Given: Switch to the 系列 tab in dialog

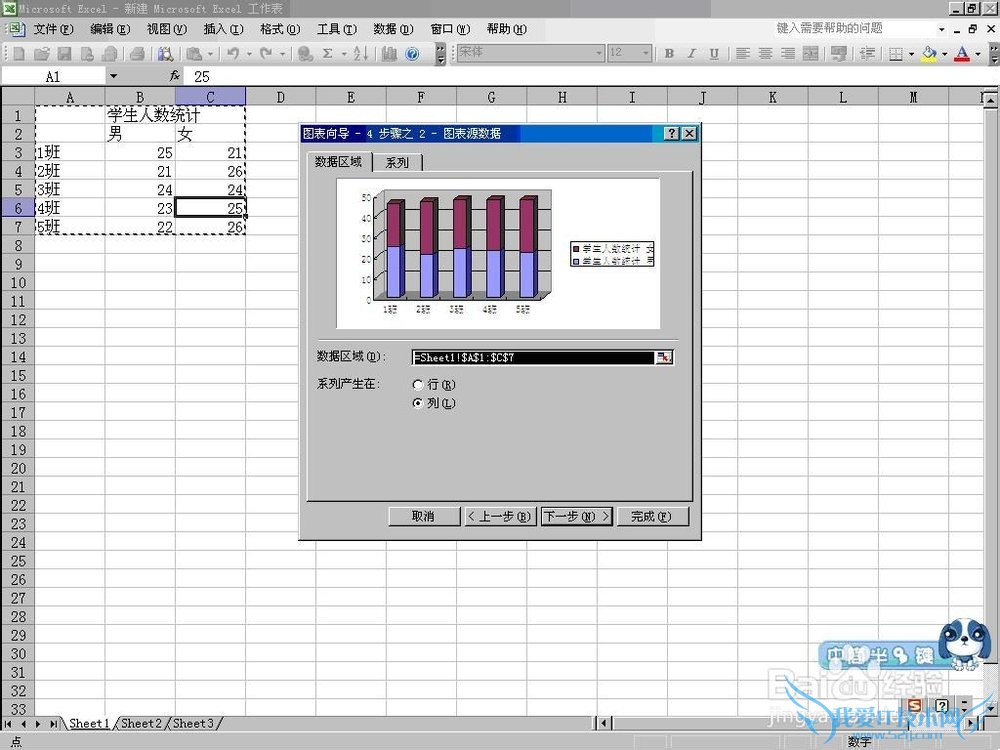Looking at the screenshot, I should click(x=397, y=163).
